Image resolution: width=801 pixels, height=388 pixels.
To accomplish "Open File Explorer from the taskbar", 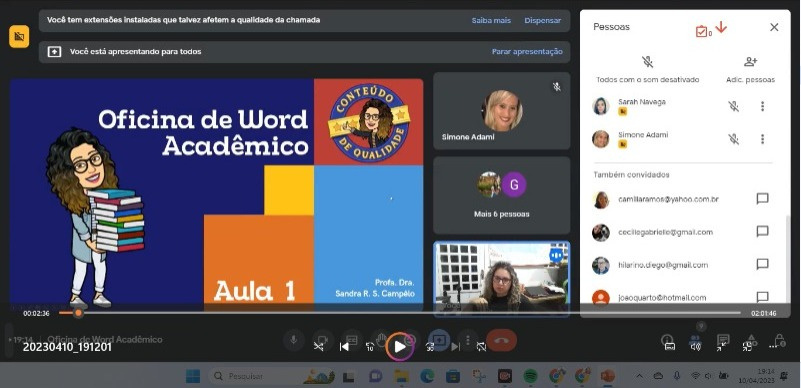I will pyautogui.click(x=401, y=376).
